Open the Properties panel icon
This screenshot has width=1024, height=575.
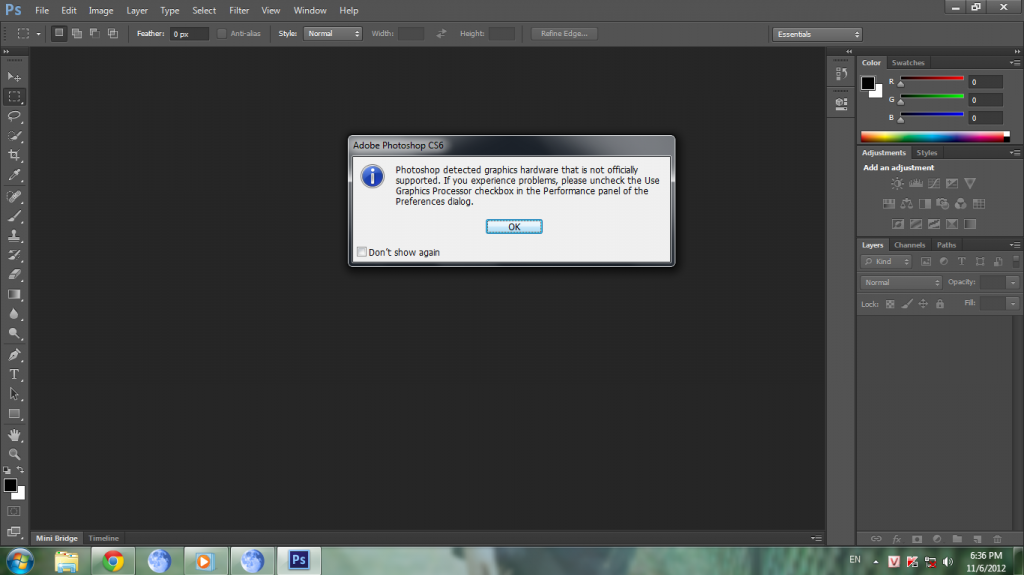coord(841,103)
